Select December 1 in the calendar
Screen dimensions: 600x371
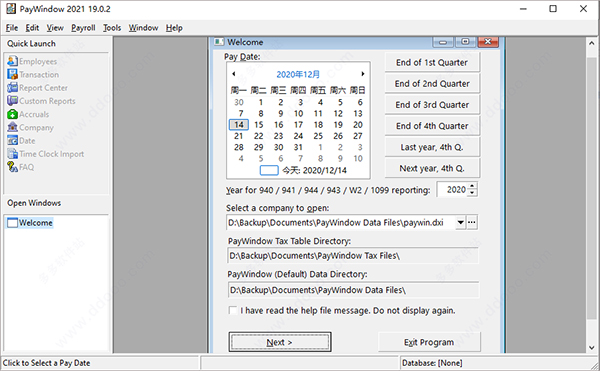point(261,102)
